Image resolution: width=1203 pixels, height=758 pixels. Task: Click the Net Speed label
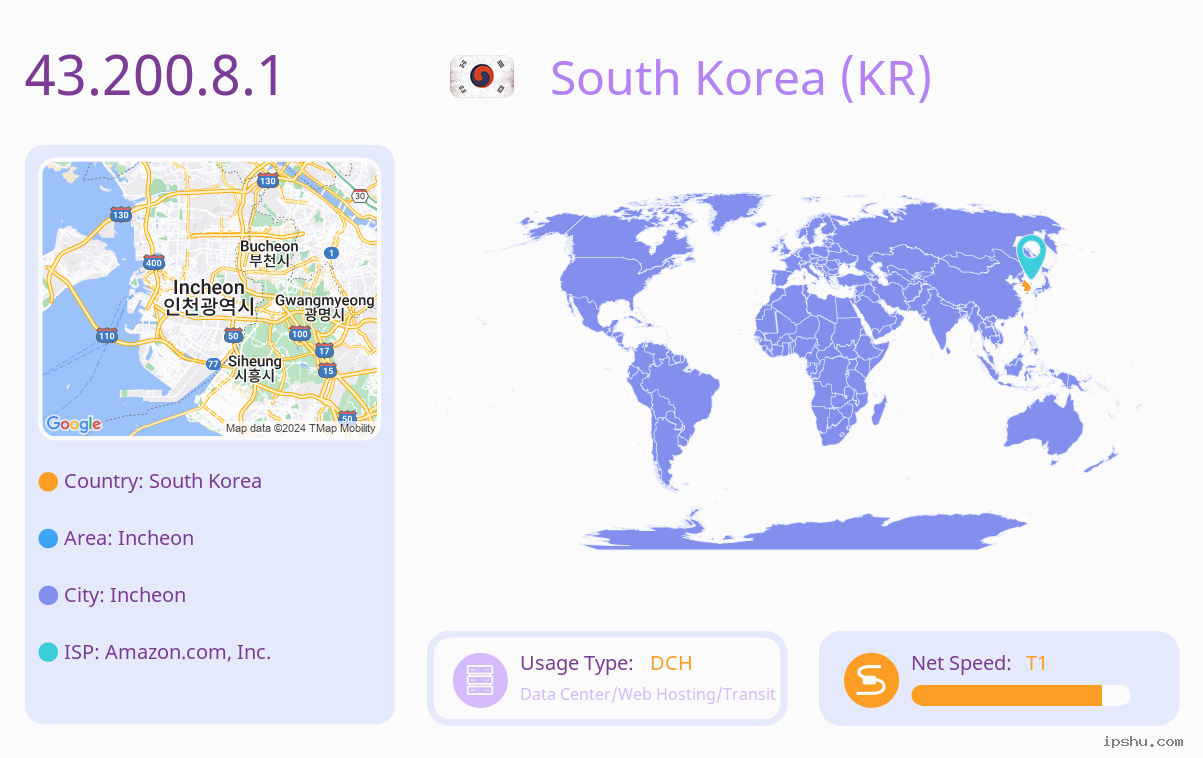(x=961, y=663)
